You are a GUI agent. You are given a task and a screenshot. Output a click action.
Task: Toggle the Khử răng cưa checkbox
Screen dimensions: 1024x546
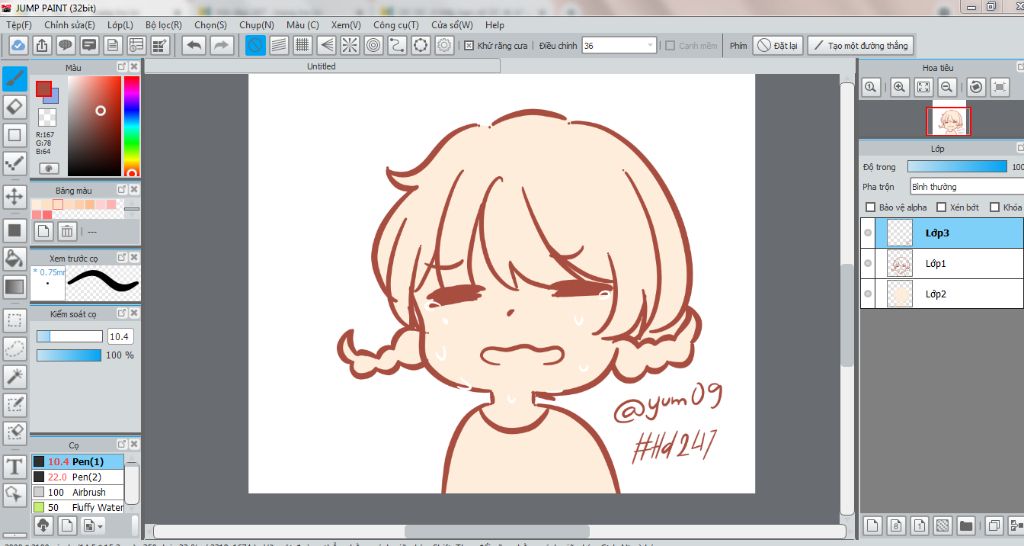[x=469, y=46]
